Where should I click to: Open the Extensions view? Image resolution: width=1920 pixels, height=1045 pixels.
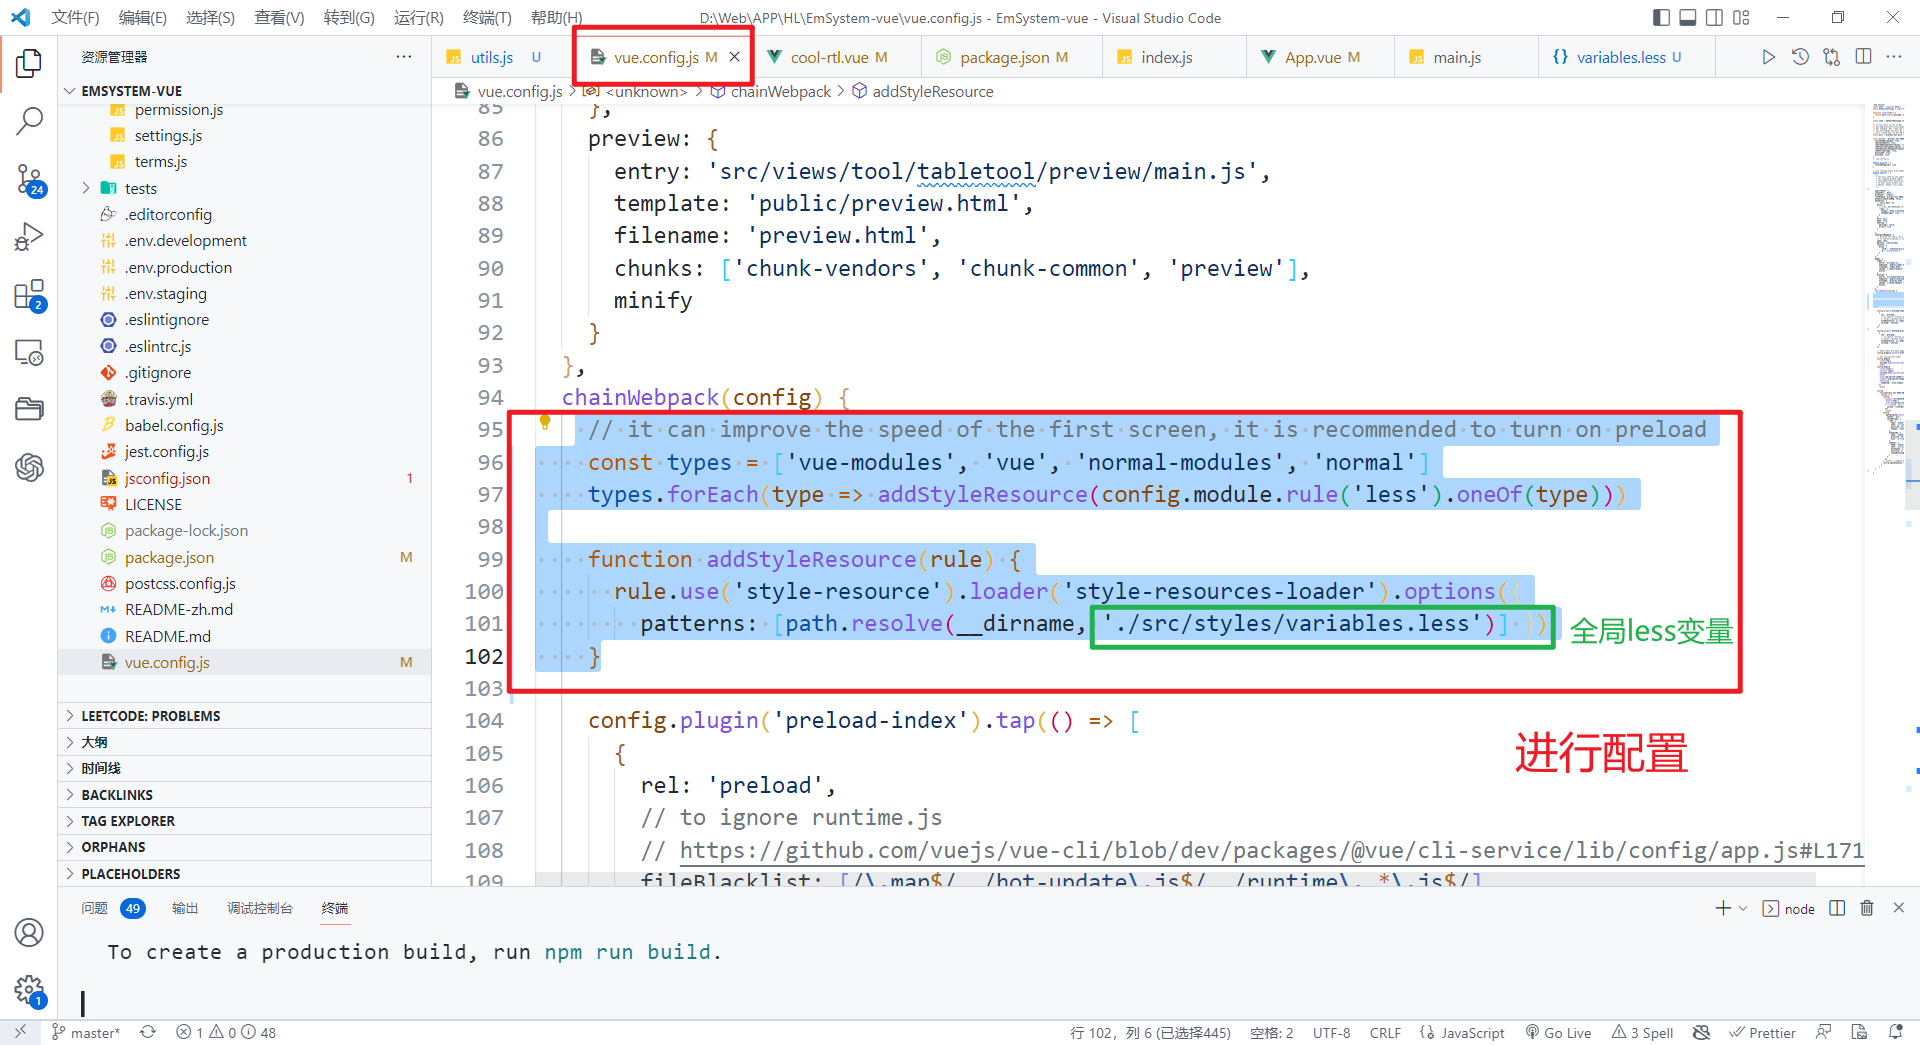29,295
